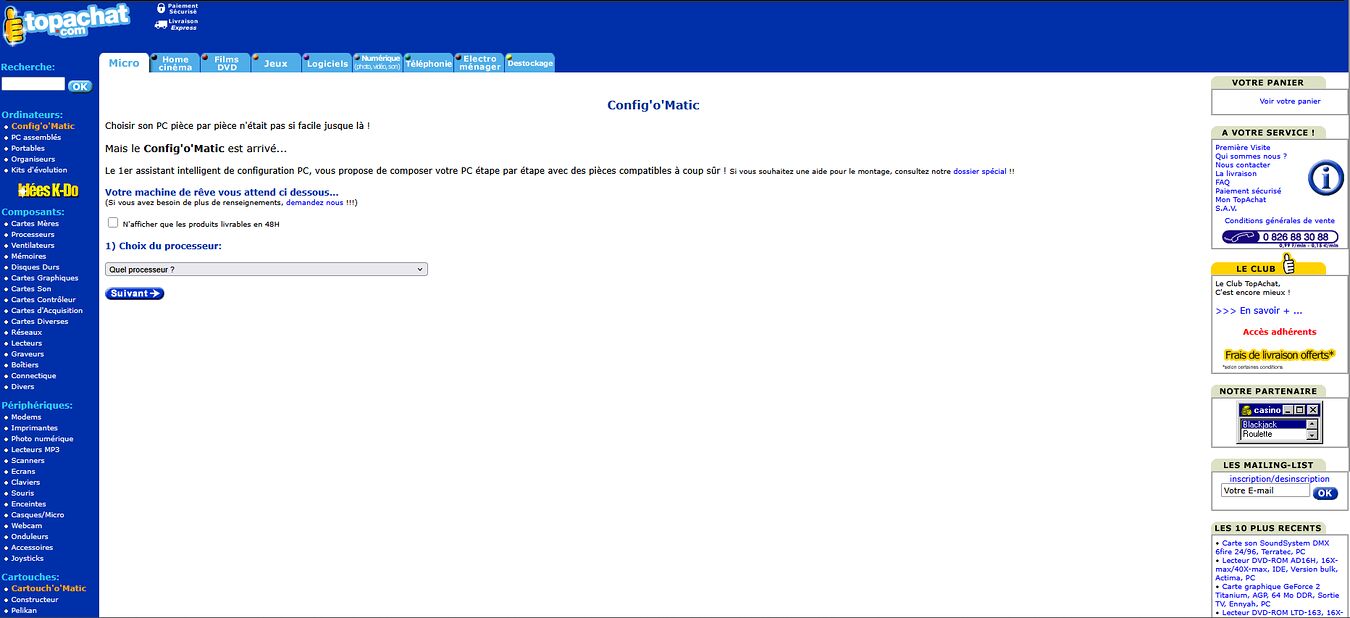This screenshot has width=1350, height=618.
Task: Open Carte son SoundSystem DMX product link
Action: click(1273, 547)
